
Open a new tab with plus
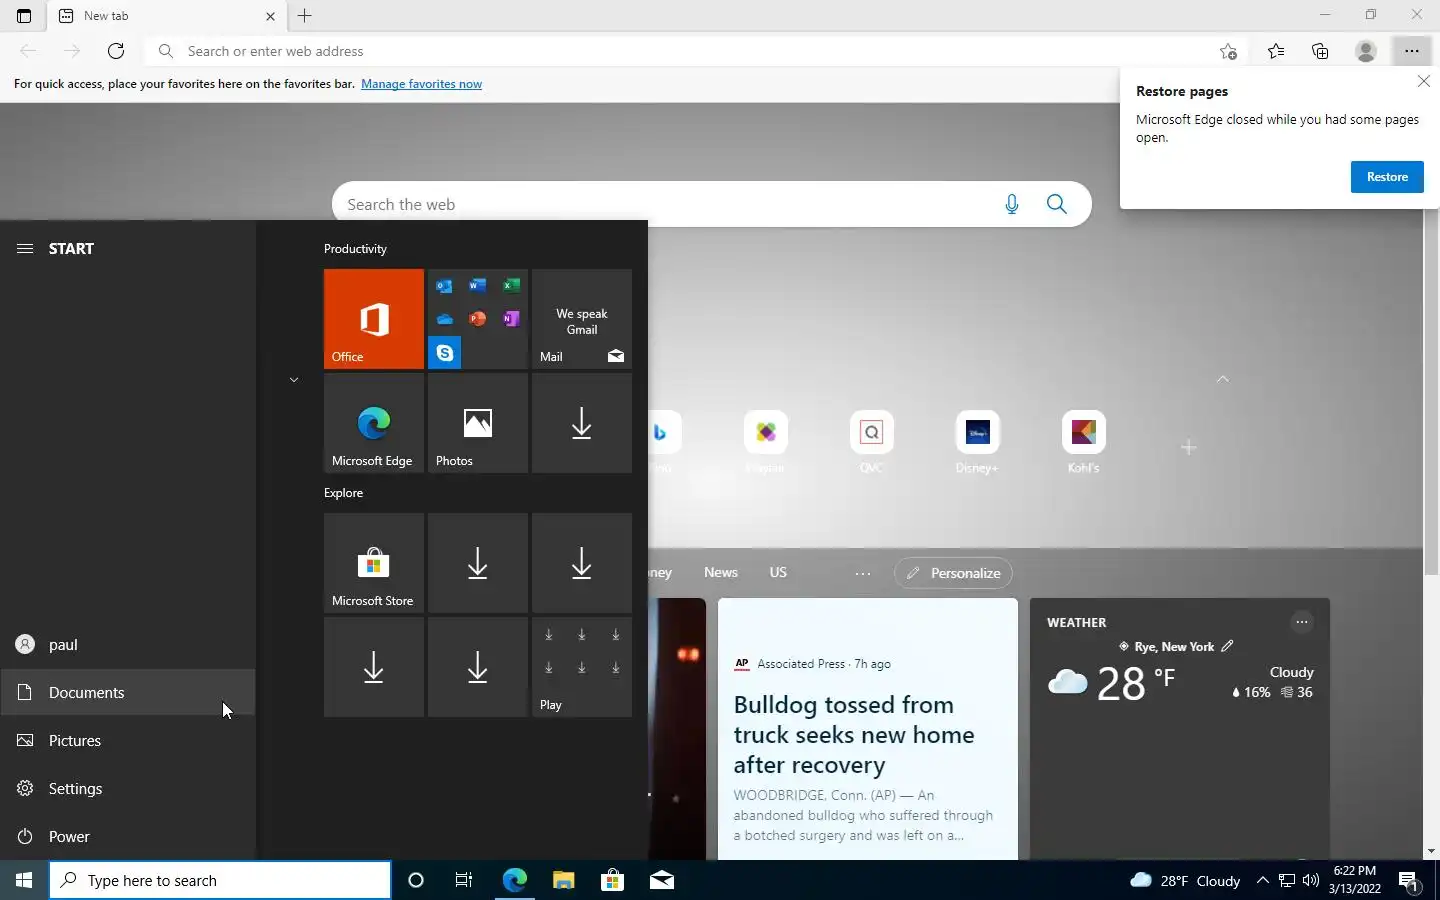[305, 16]
